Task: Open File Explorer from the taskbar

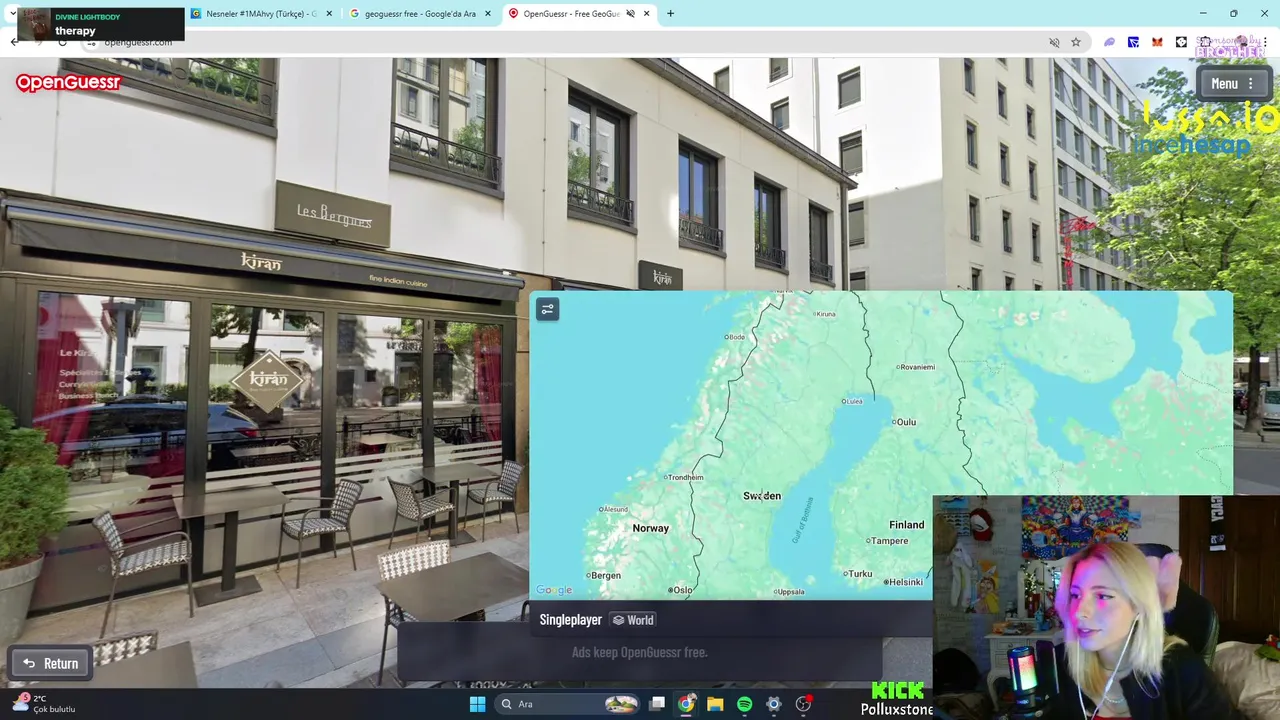Action: pyautogui.click(x=715, y=704)
